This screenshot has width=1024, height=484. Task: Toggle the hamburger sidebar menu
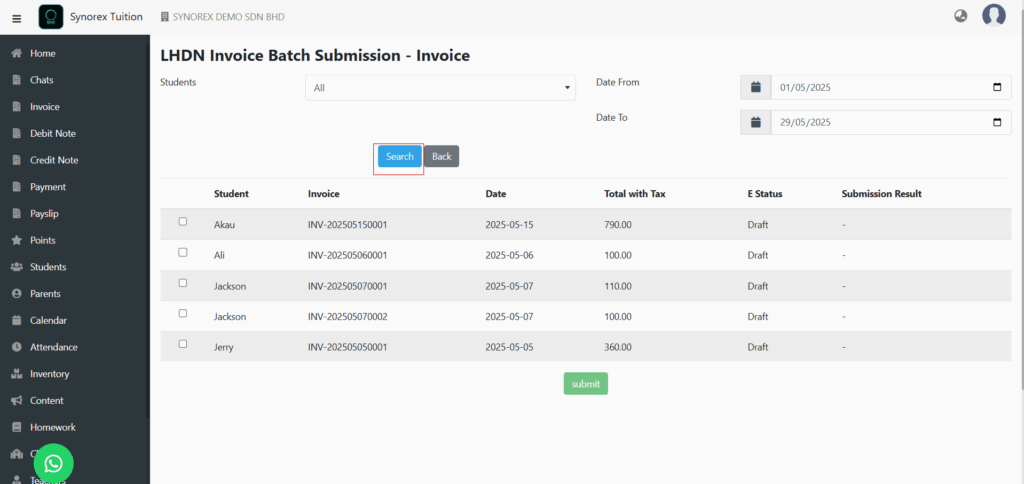pyautogui.click(x=17, y=18)
